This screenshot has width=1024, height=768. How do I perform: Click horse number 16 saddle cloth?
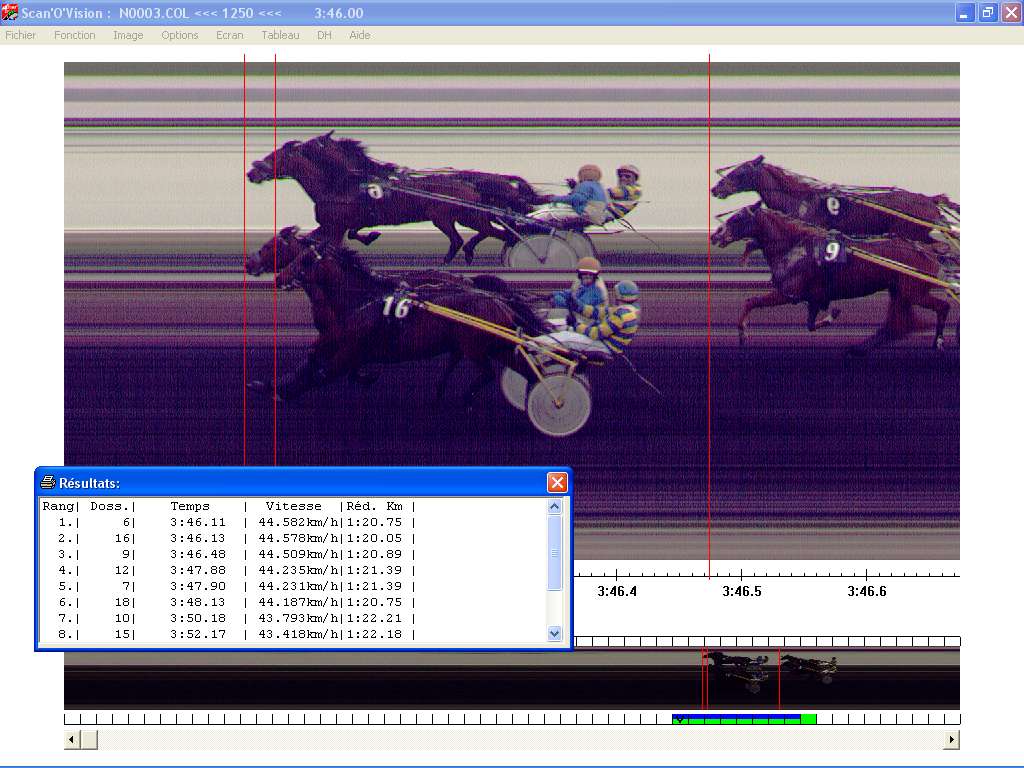coord(396,306)
